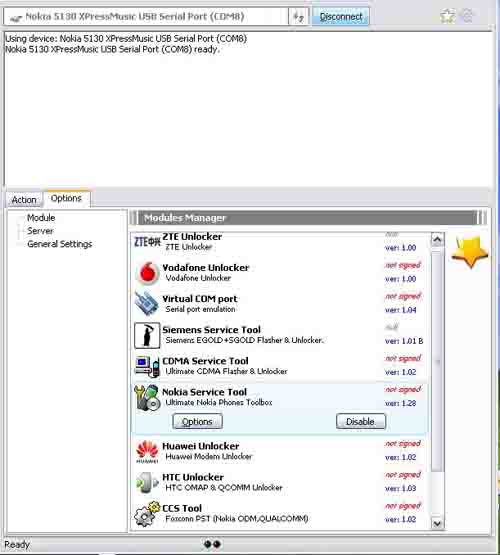
Task: Open Nokia Service Tool Options button
Action: [197, 422]
